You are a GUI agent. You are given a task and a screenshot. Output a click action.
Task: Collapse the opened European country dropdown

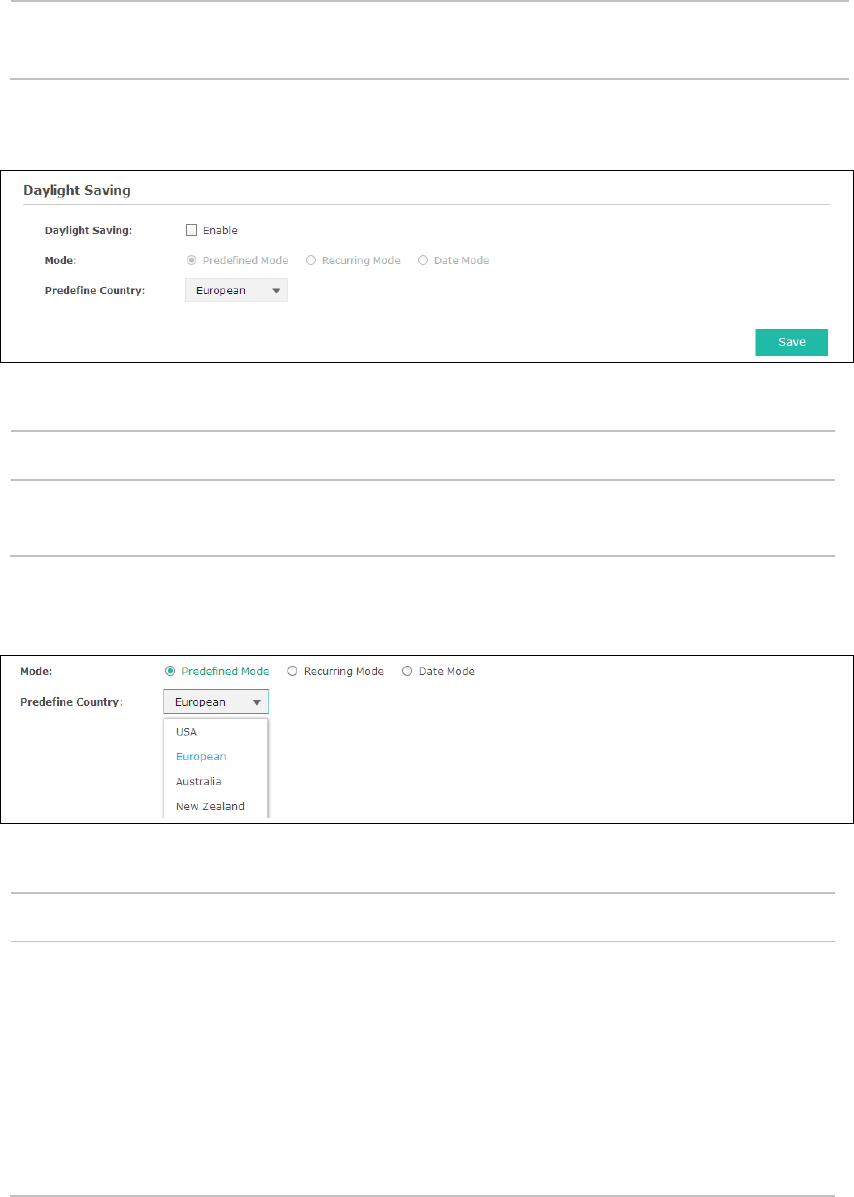point(216,702)
